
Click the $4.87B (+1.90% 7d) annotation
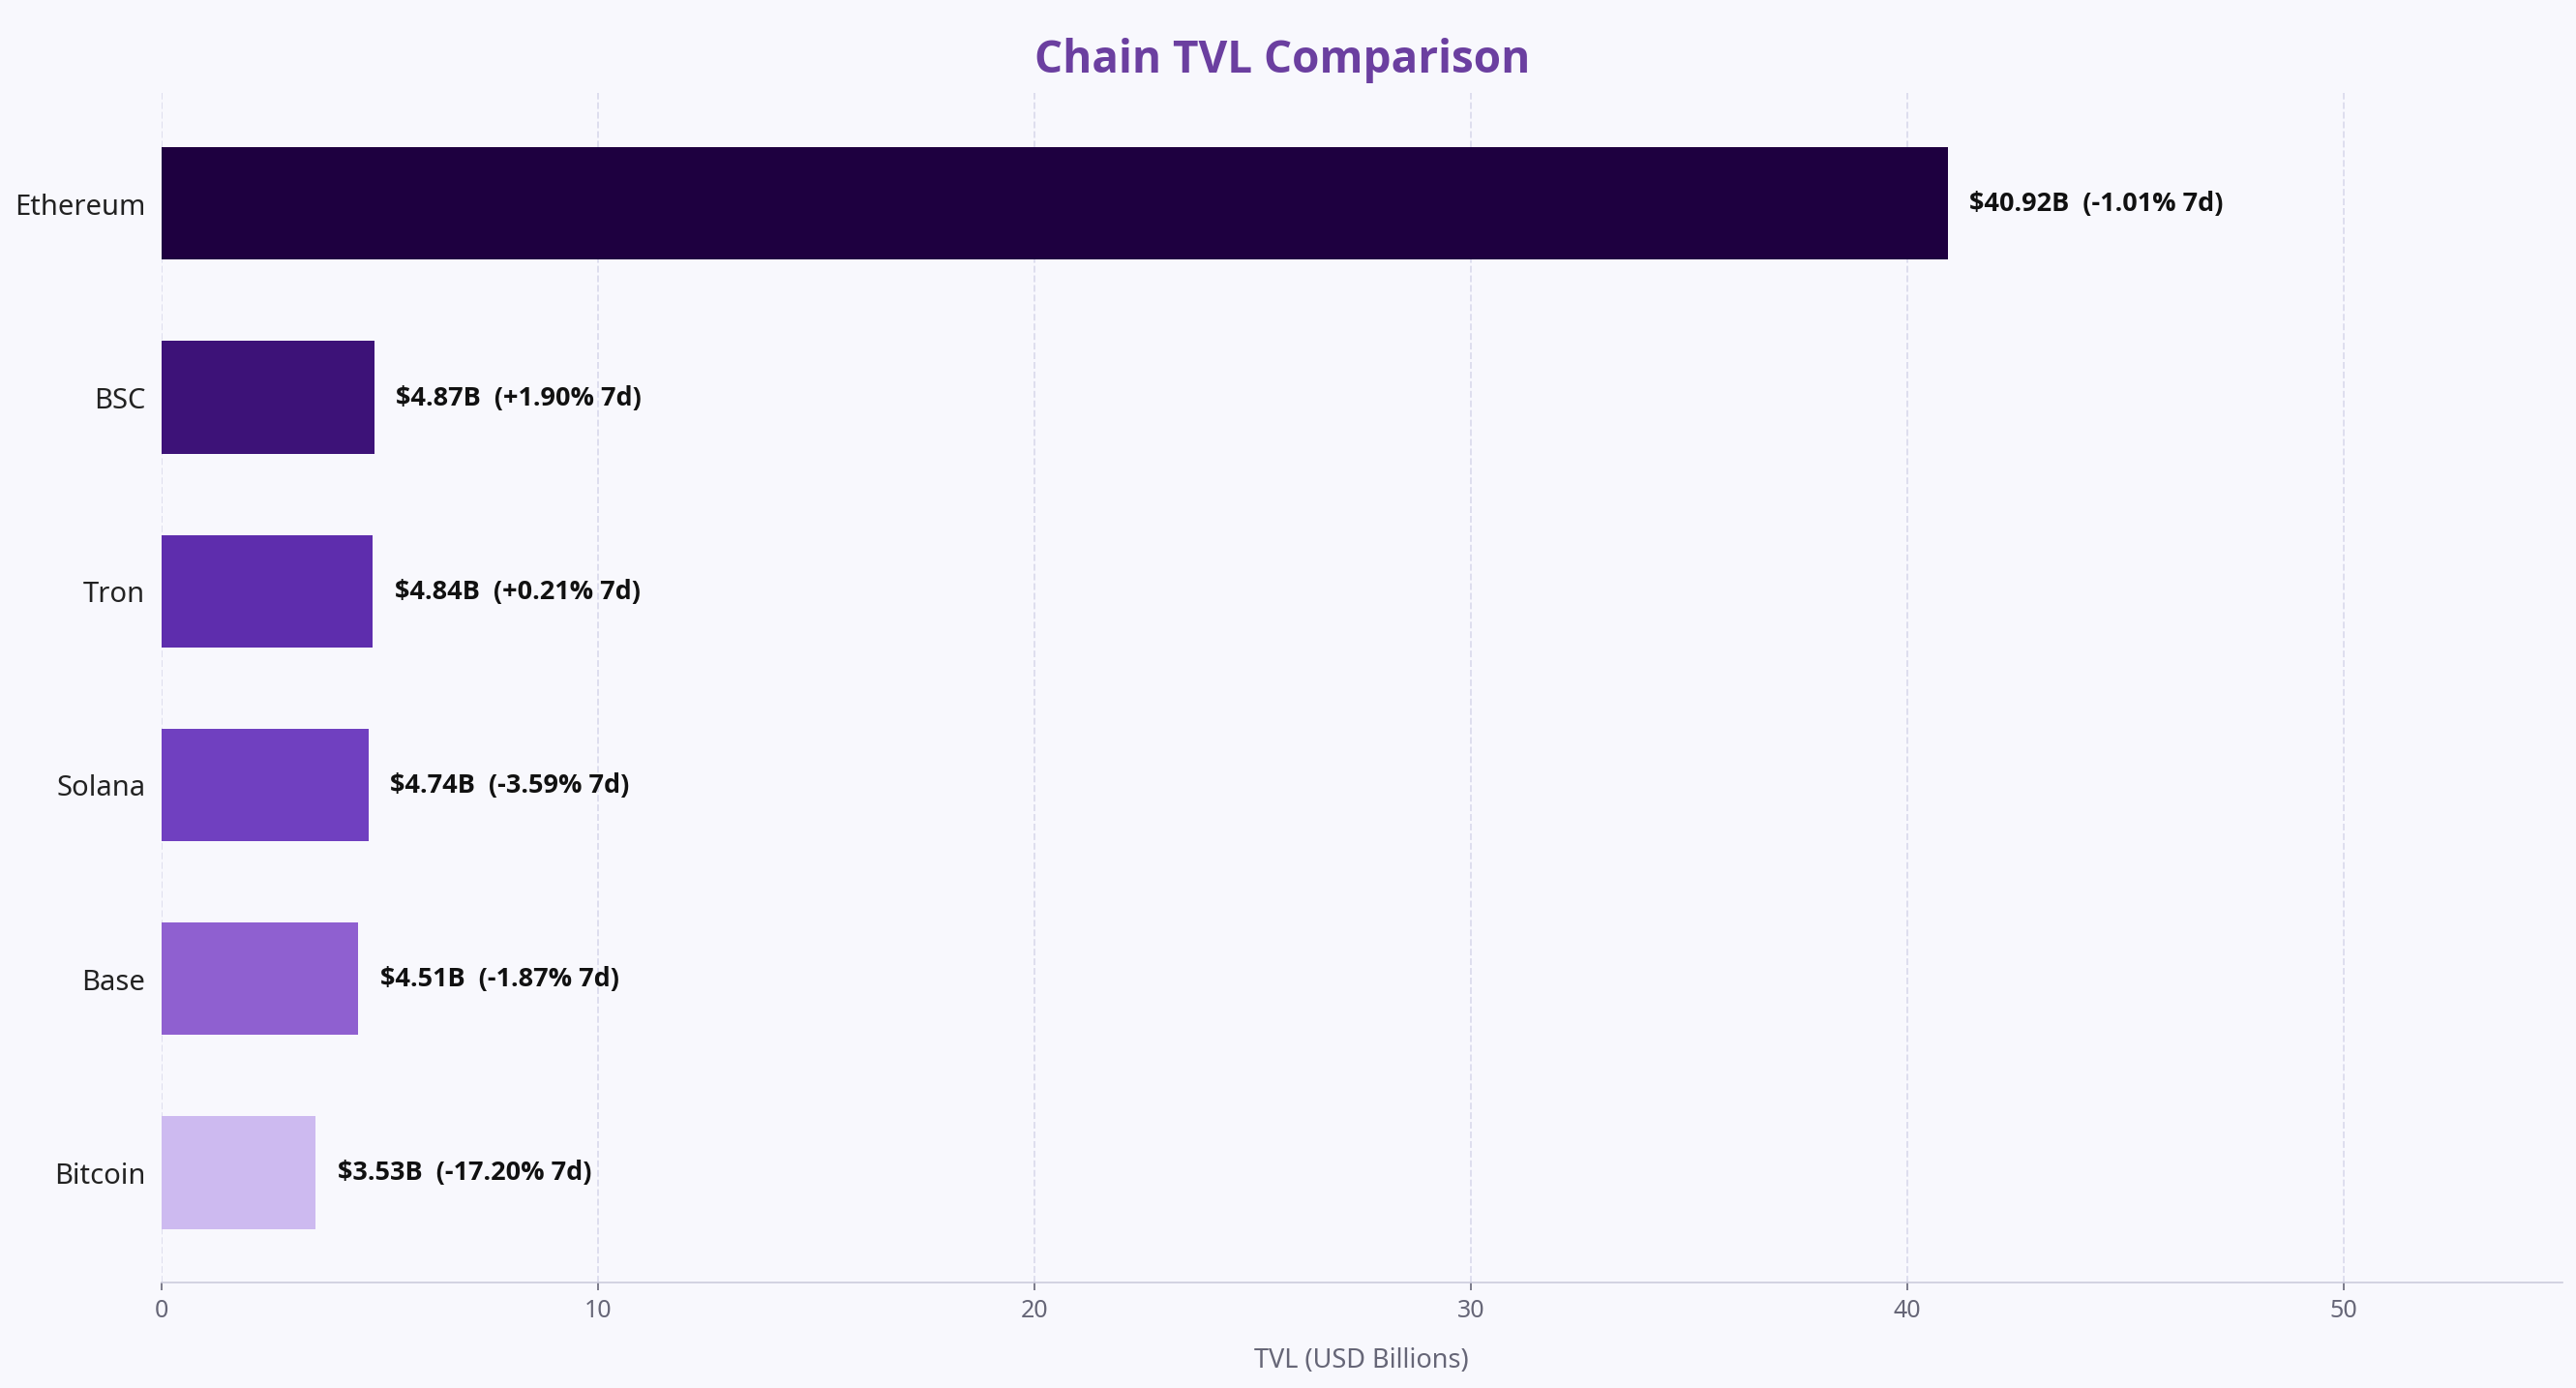518,397
